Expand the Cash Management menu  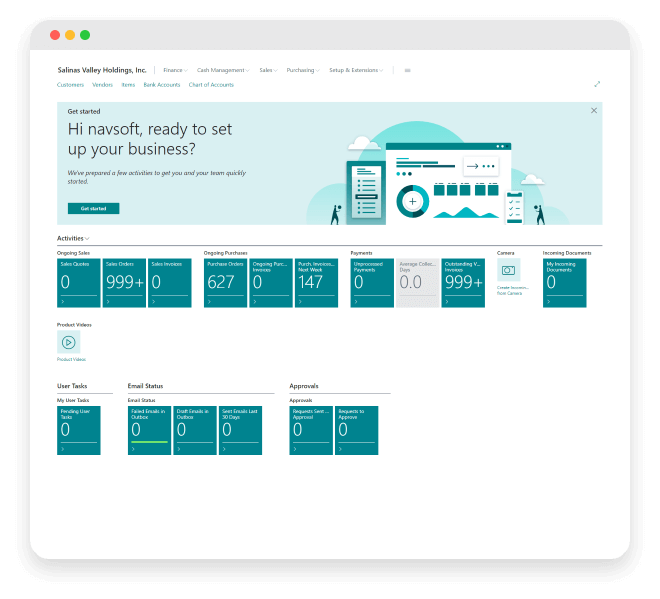click(x=223, y=70)
